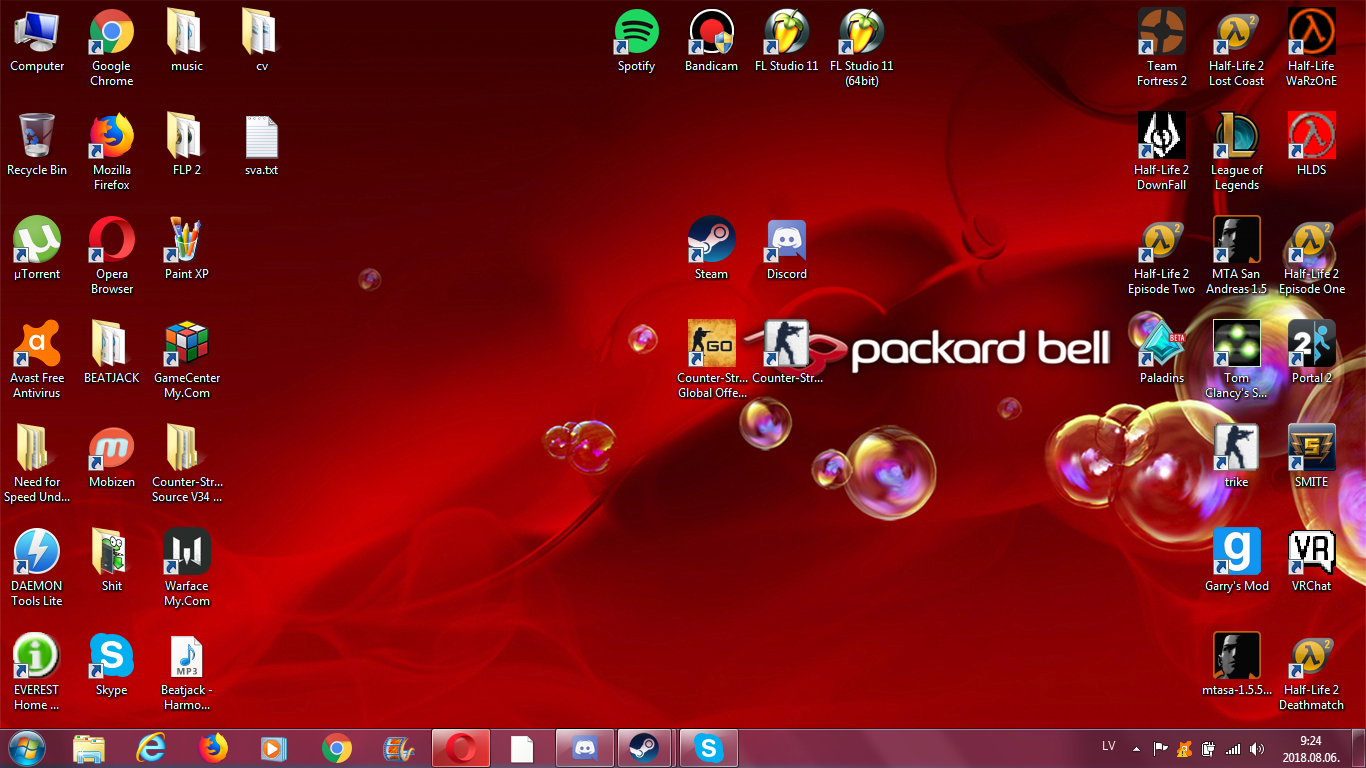Select the GameCenter My.Com shortcut
This screenshot has height=768, width=1366.
coord(187,360)
